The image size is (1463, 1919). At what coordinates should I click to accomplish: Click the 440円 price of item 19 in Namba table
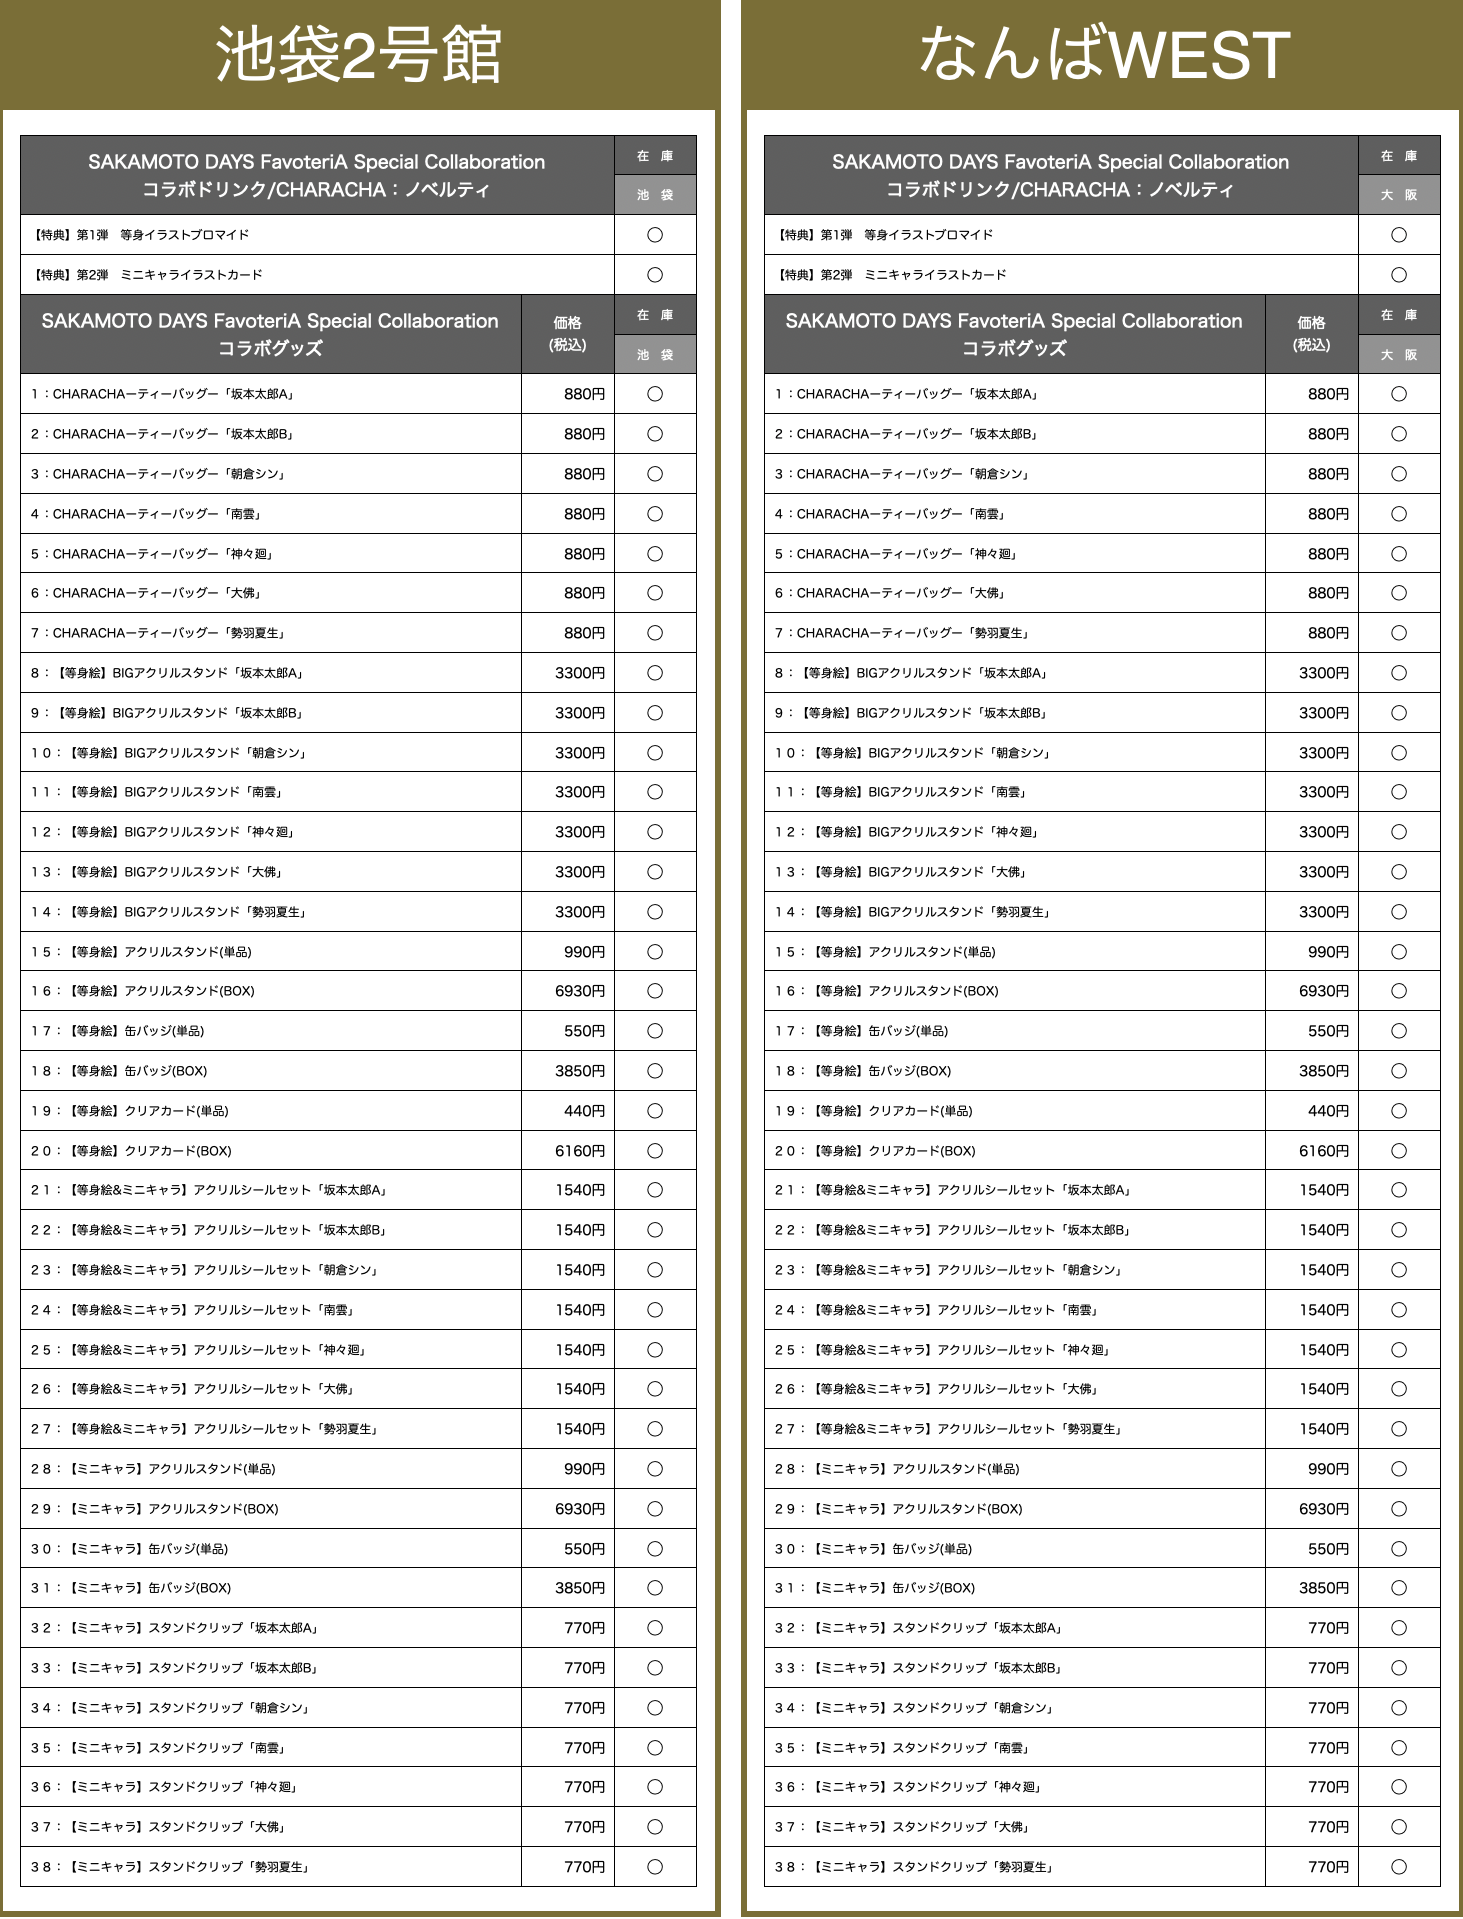click(x=1327, y=1111)
